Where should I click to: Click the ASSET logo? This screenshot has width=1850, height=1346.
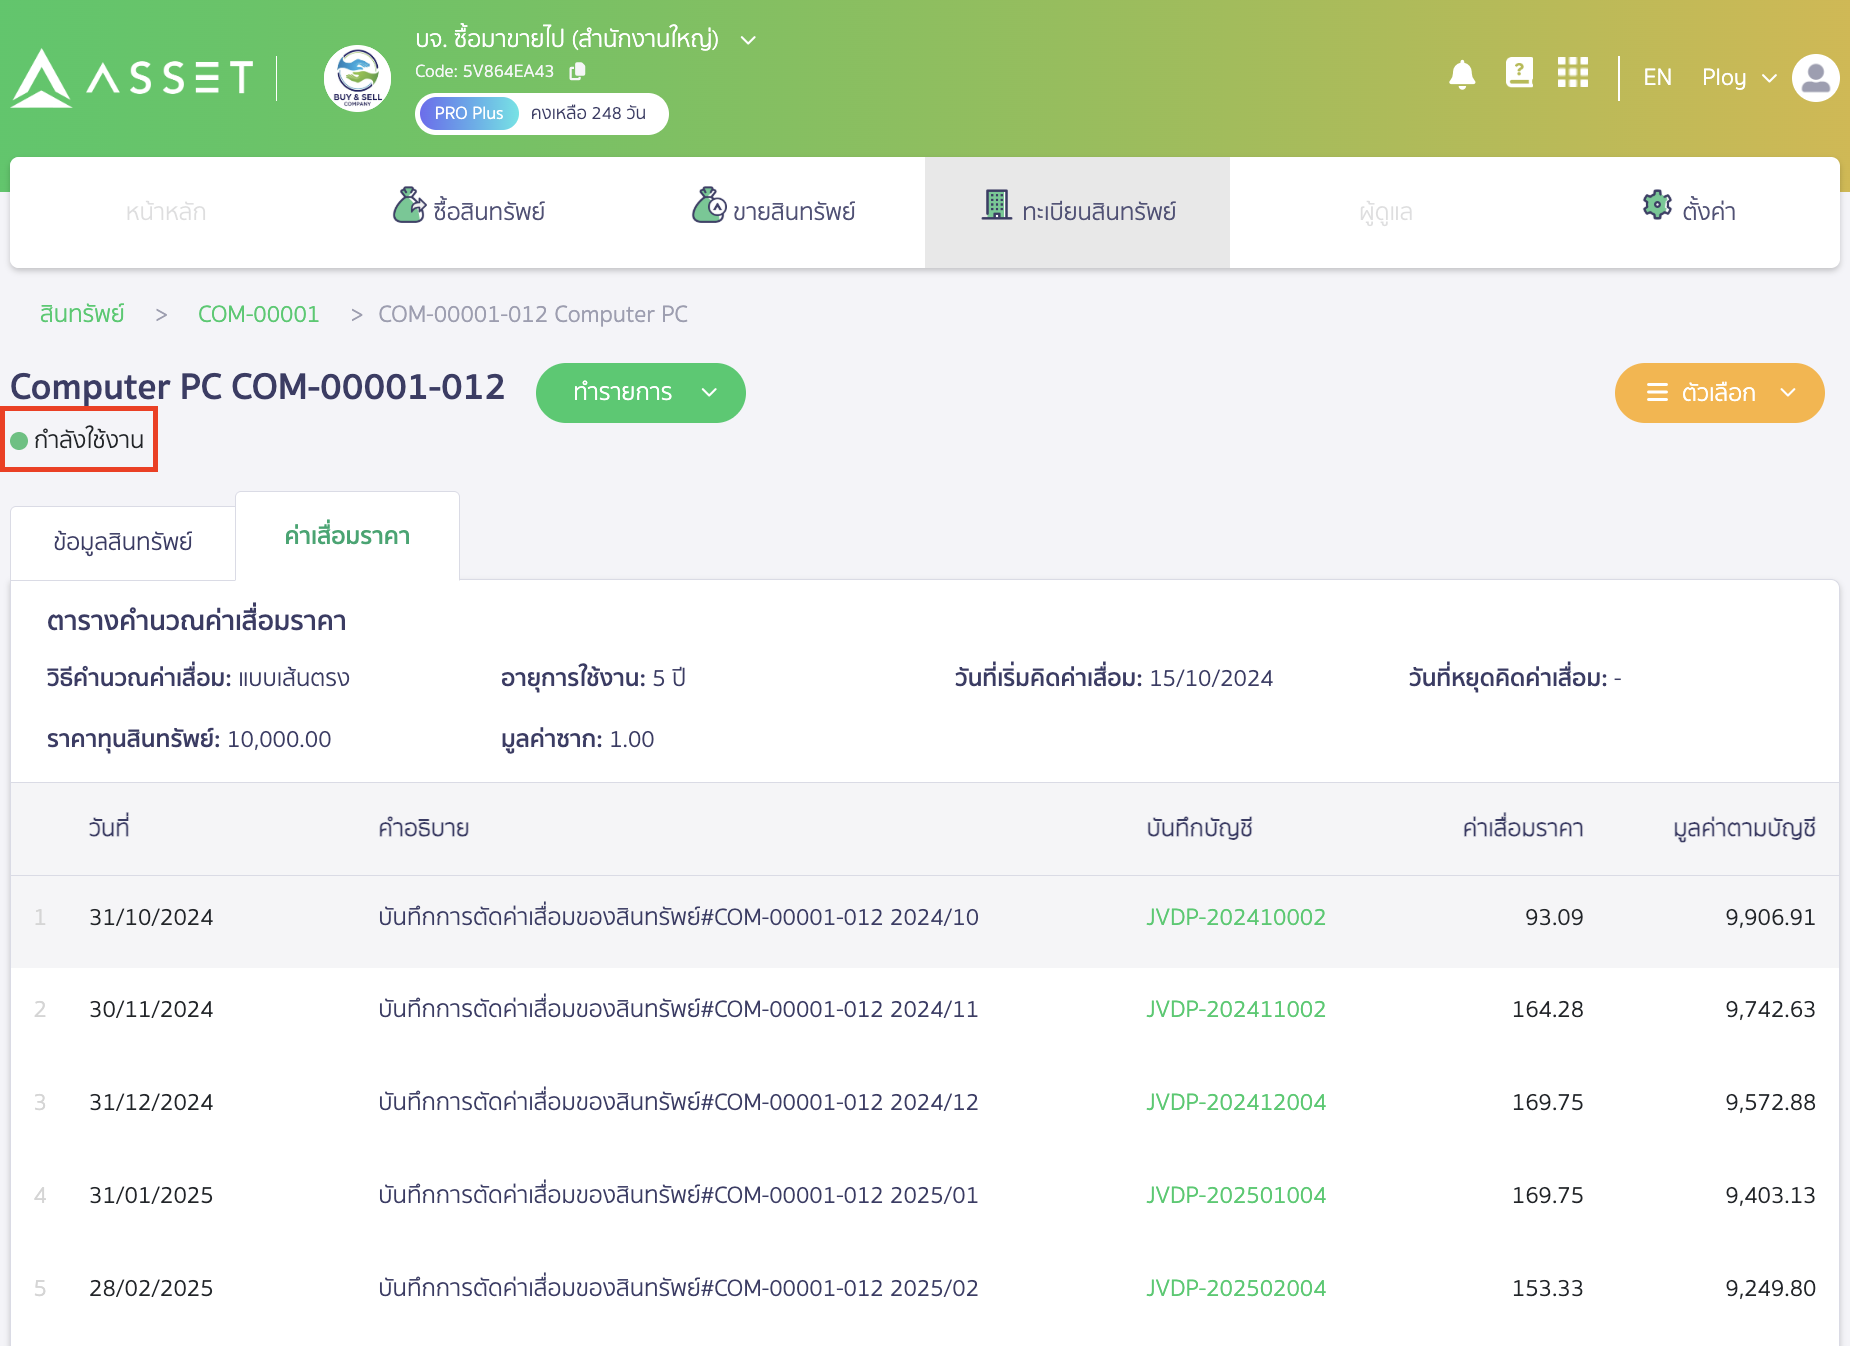tap(133, 78)
